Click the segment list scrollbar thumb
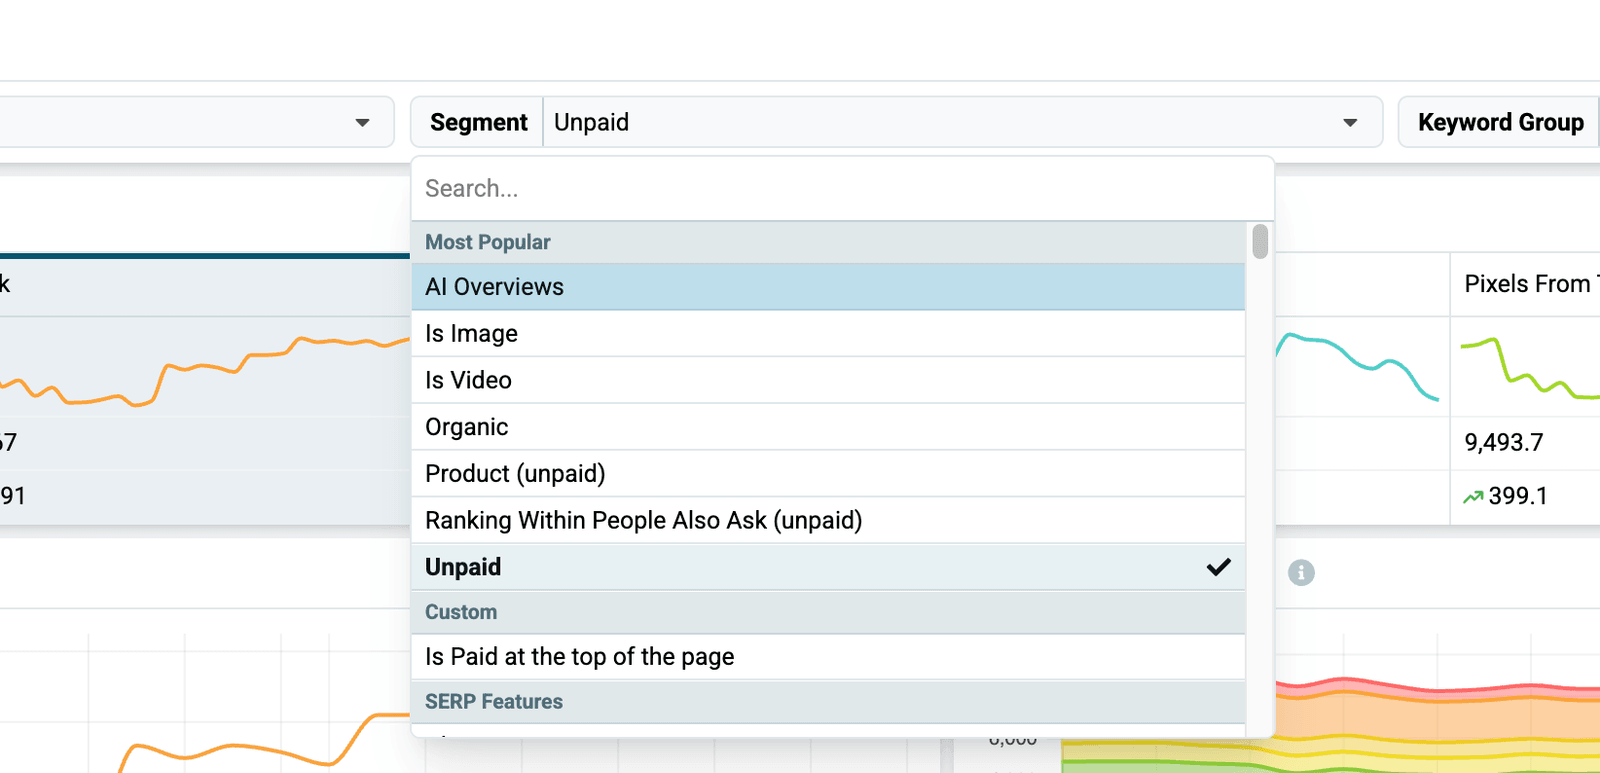Viewport: 1600px width, 773px height. pos(1260,242)
